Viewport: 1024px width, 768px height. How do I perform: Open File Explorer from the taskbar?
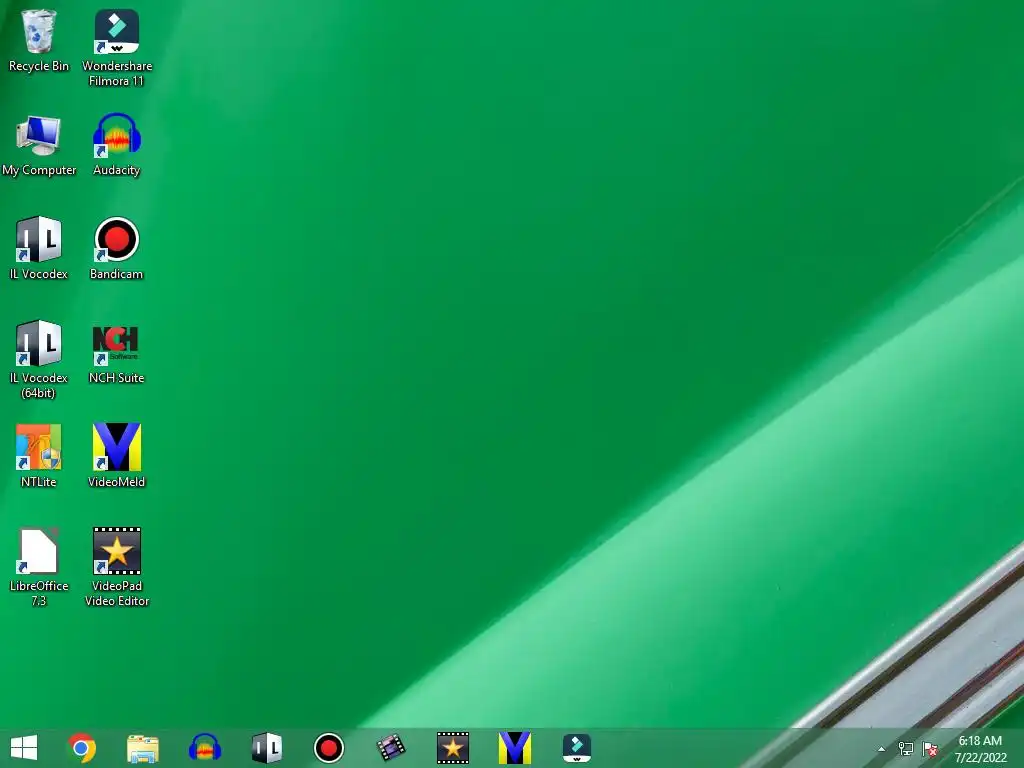pyautogui.click(x=142, y=748)
